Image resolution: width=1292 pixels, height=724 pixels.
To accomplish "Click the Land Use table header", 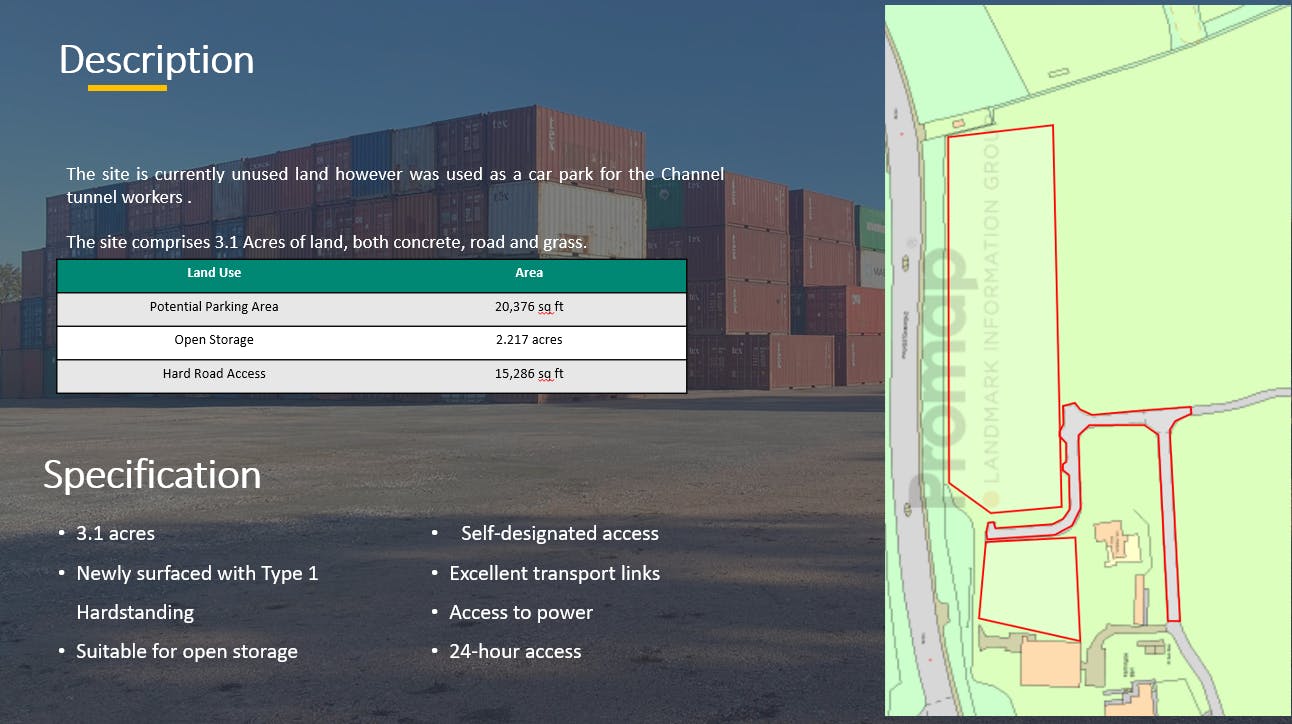I will [x=214, y=273].
